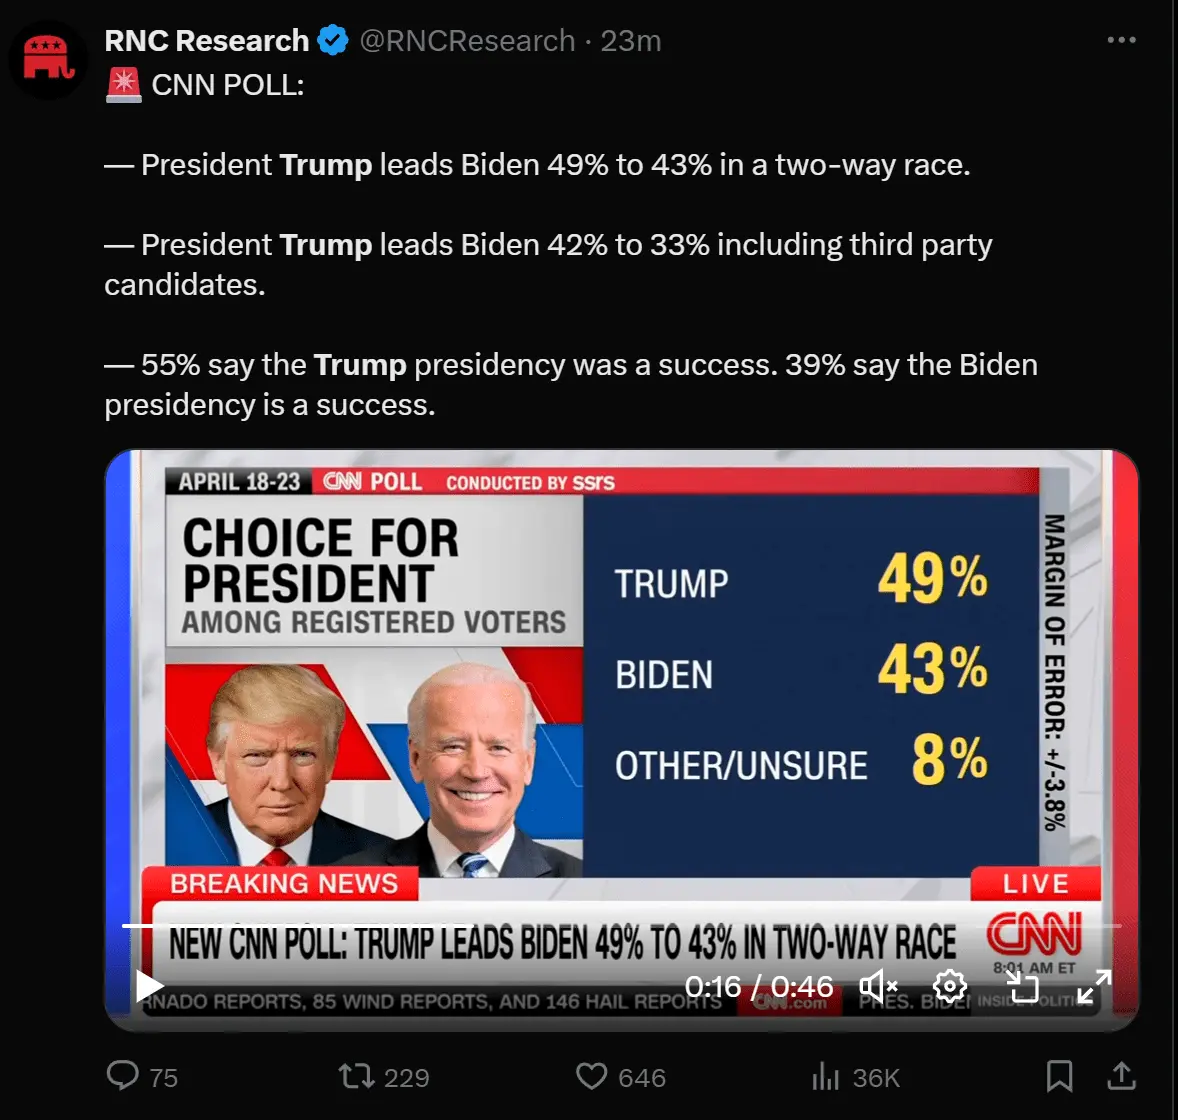Click the share post upload icon

1122,1076
